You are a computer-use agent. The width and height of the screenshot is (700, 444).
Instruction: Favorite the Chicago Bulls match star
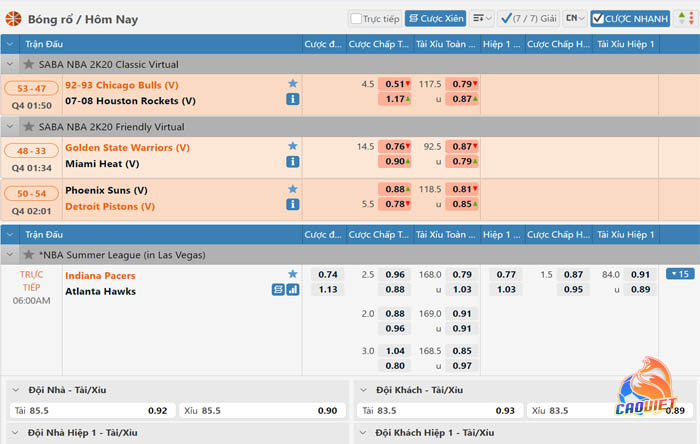tap(292, 83)
